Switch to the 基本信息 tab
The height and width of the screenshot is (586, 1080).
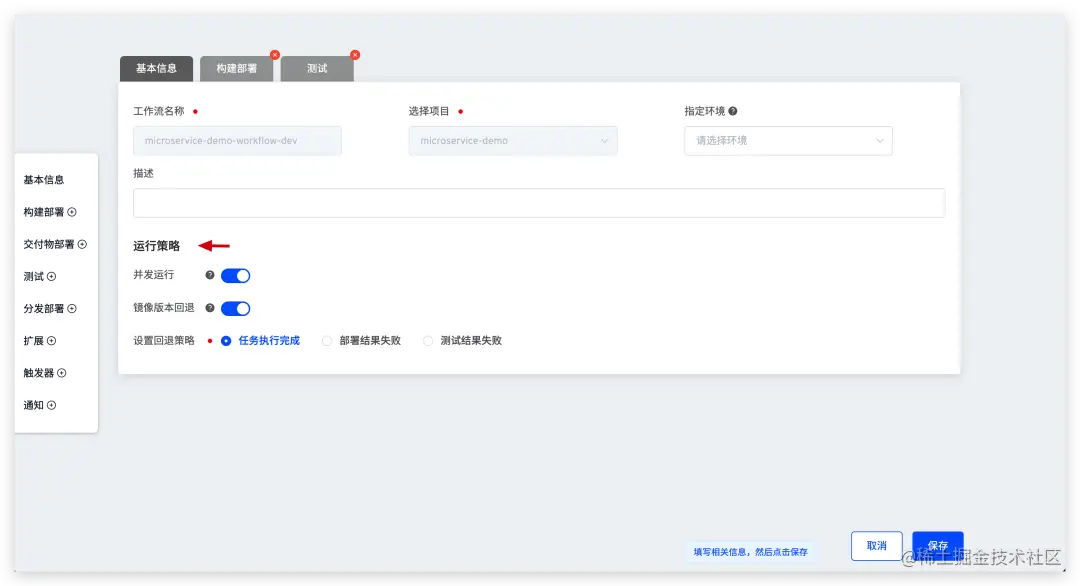156,69
